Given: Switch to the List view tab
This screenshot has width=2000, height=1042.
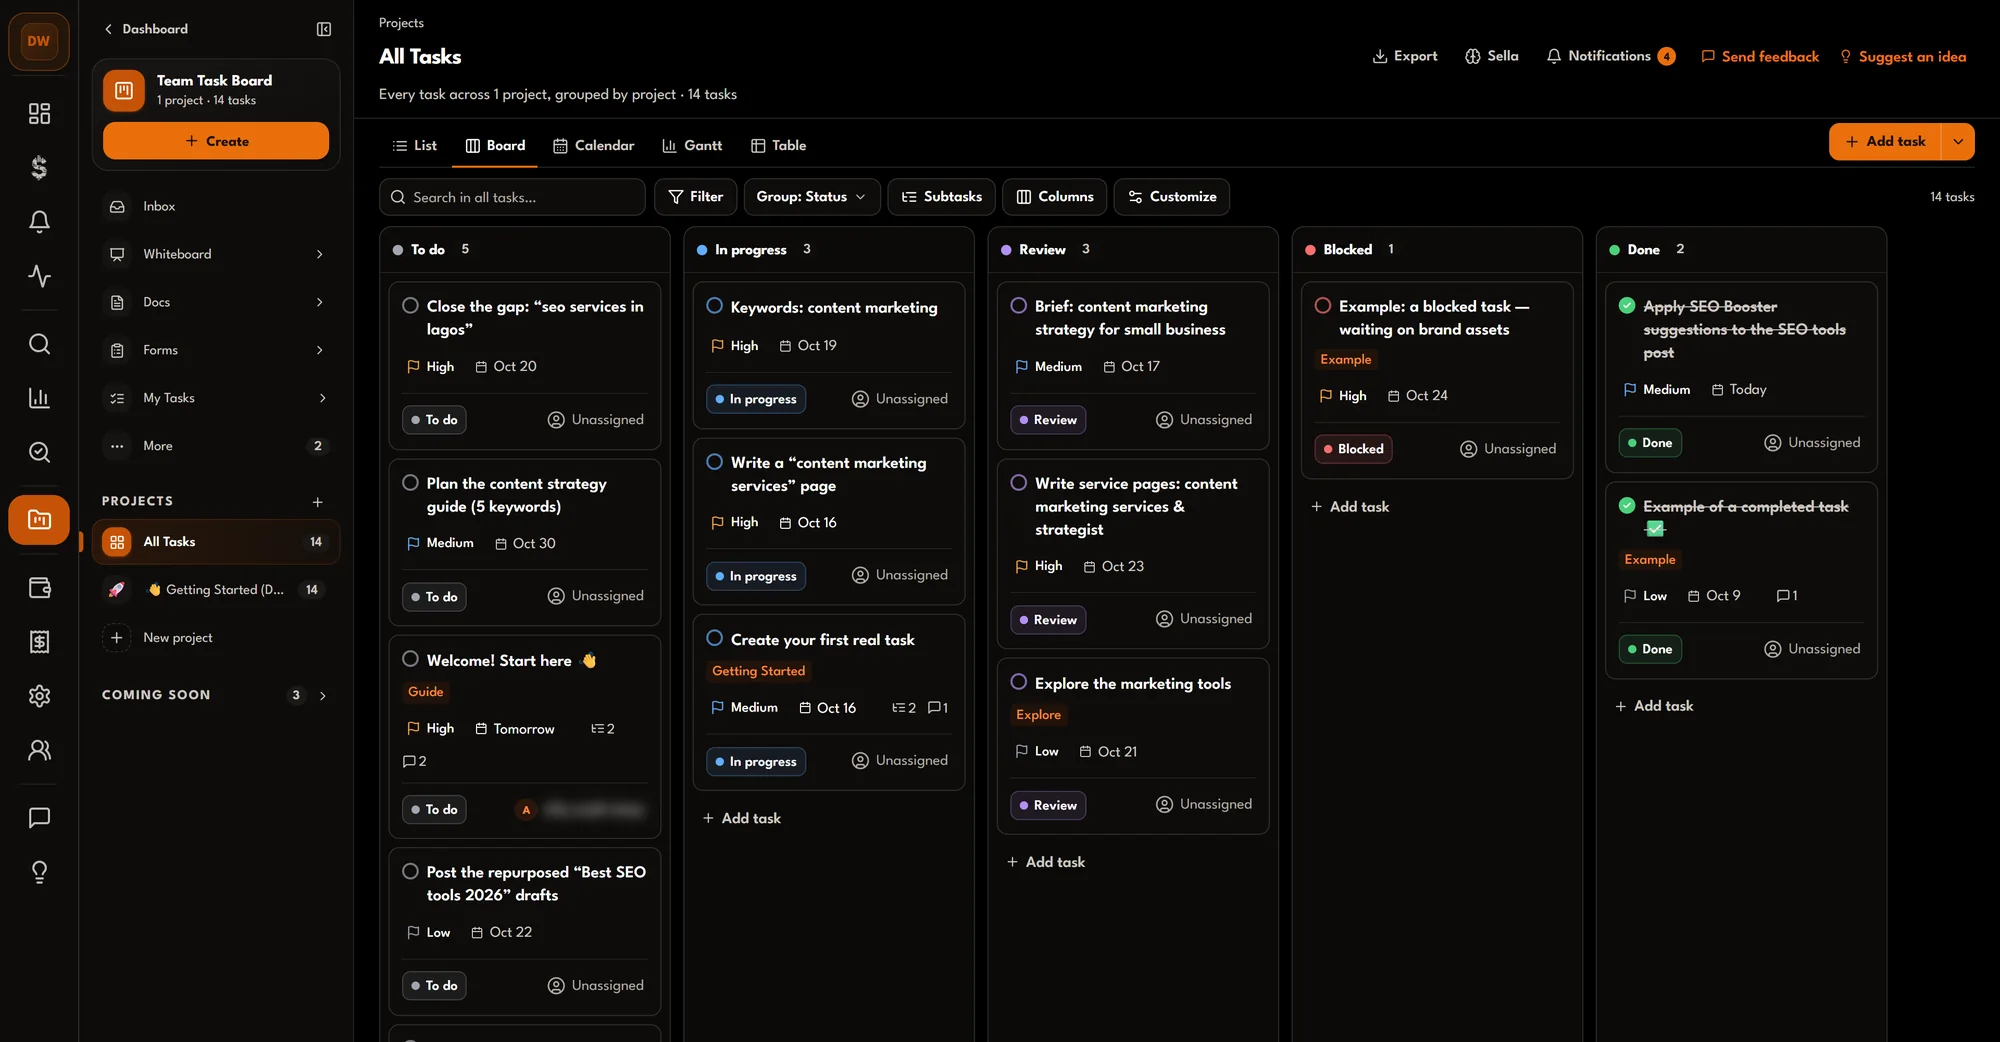Looking at the screenshot, I should pyautogui.click(x=414, y=145).
